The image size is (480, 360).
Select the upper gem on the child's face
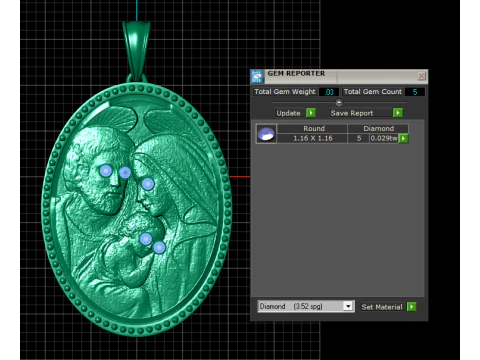(x=146, y=239)
